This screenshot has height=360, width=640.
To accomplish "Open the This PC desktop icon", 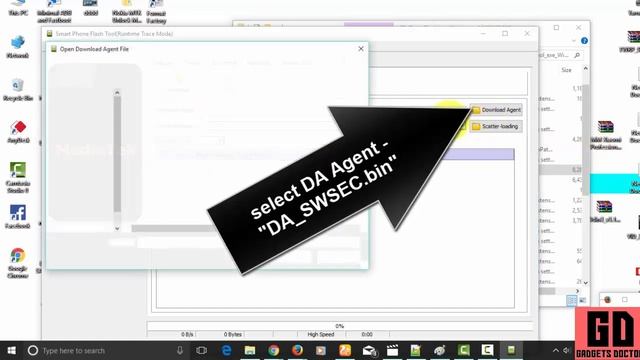I will click(18, 8).
